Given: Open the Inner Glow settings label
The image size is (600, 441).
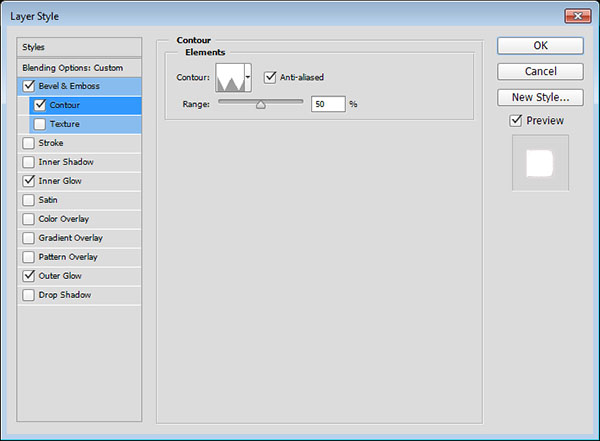Looking at the screenshot, I should tap(60, 181).
